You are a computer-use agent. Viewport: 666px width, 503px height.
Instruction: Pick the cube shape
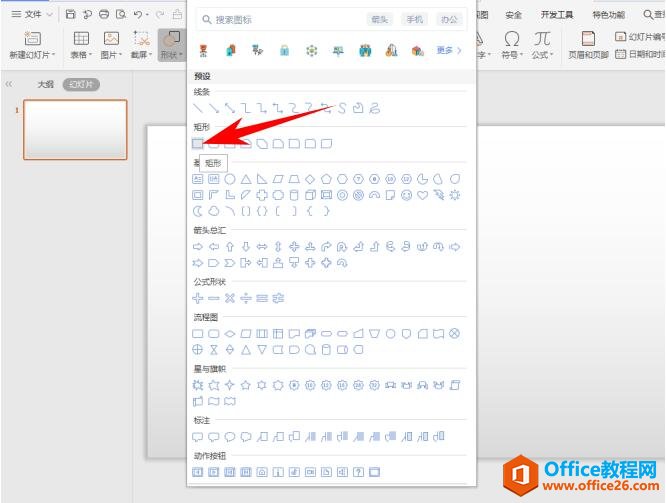point(310,195)
